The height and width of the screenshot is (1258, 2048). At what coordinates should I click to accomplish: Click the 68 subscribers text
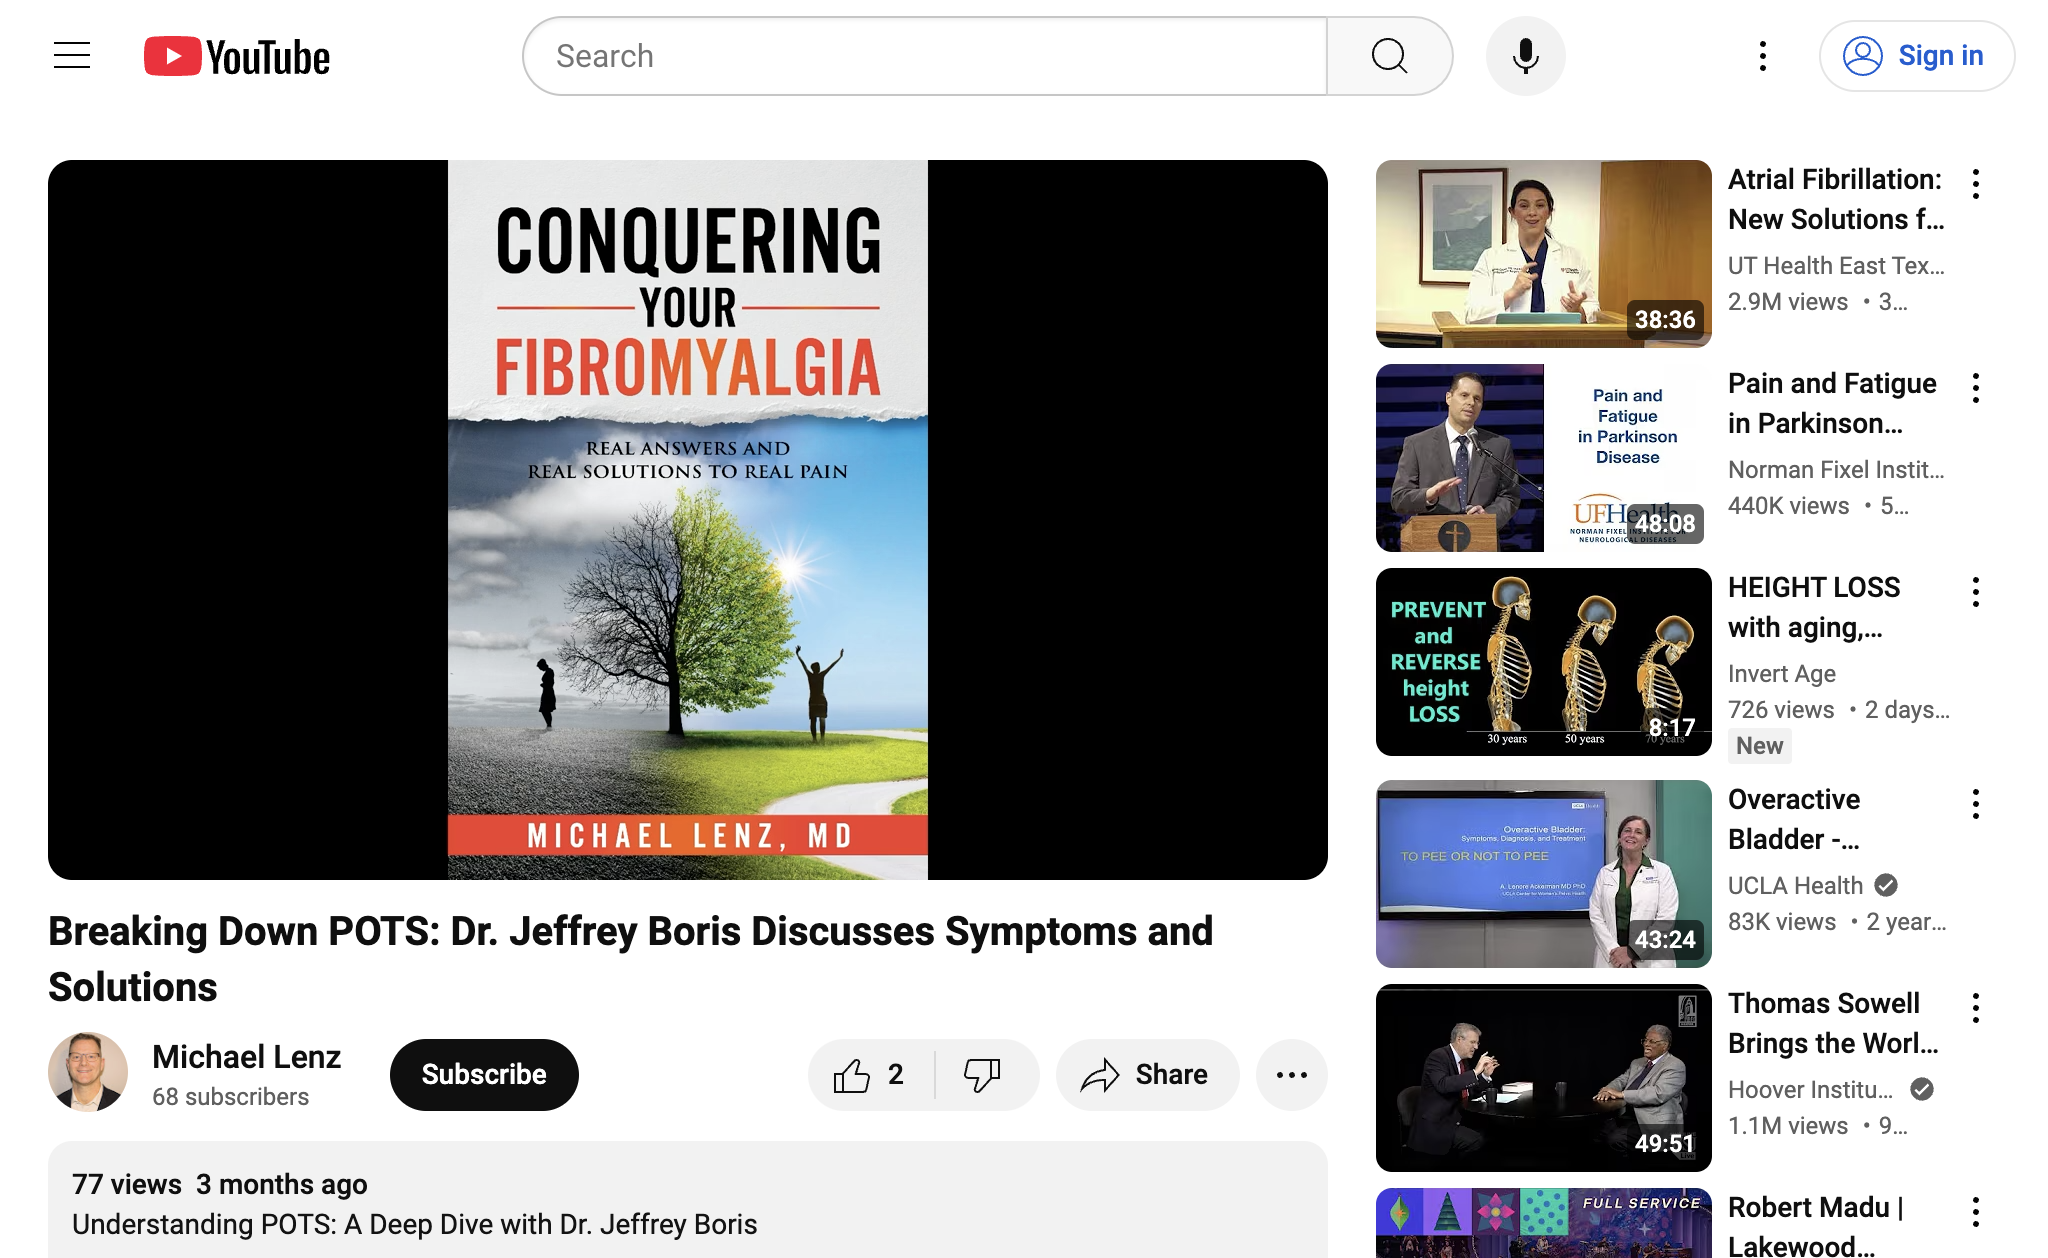click(x=230, y=1097)
